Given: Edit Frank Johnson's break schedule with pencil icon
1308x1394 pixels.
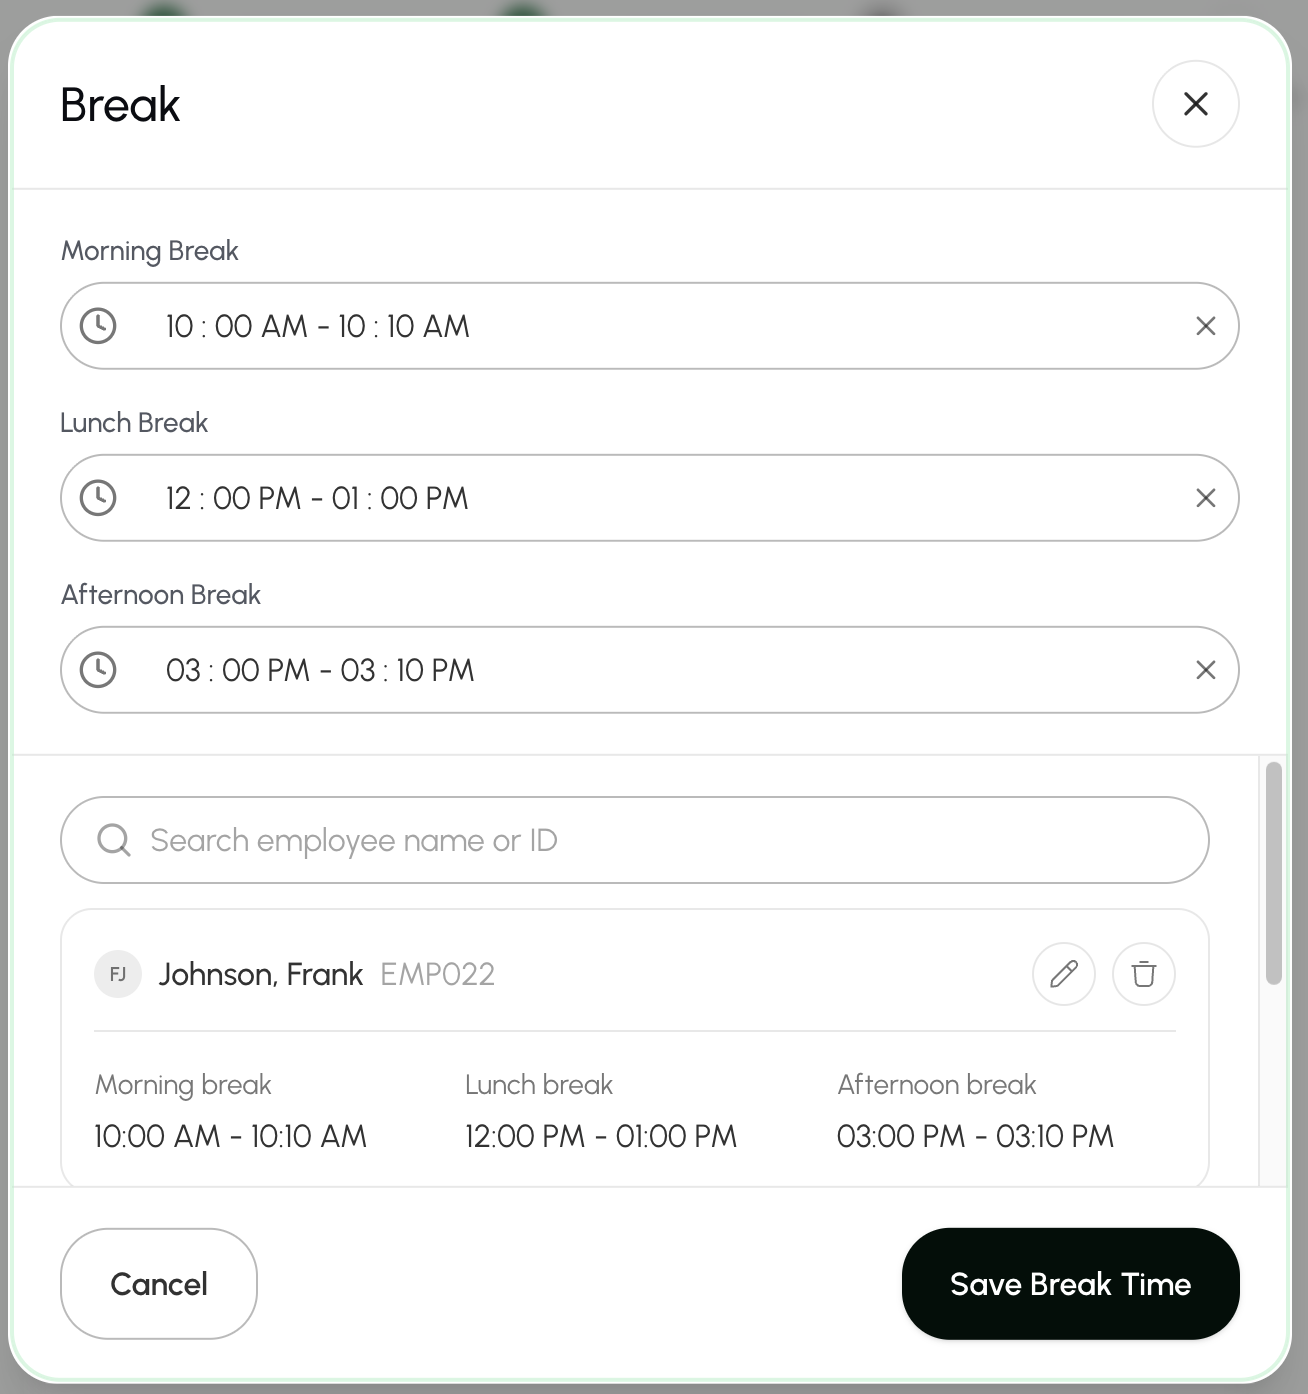Looking at the screenshot, I should (x=1064, y=974).
